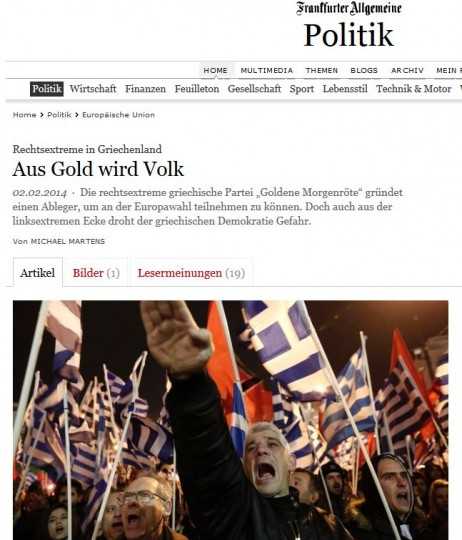
Task: Open the HOME navigation item
Action: coord(215,71)
